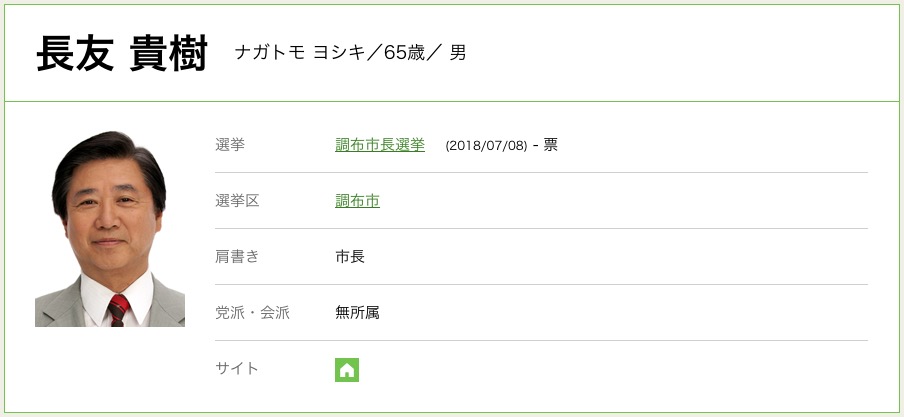
Task: Click the candidate's portrait photo
Action: [110, 228]
